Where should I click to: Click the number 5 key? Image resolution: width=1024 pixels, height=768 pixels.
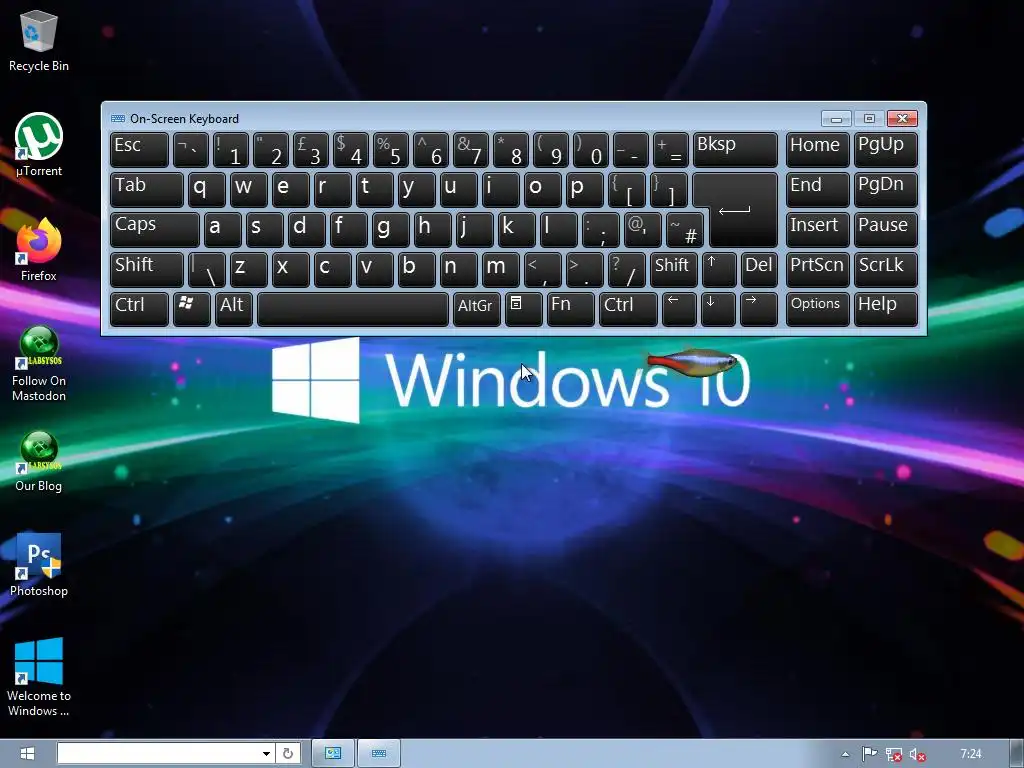pos(391,150)
